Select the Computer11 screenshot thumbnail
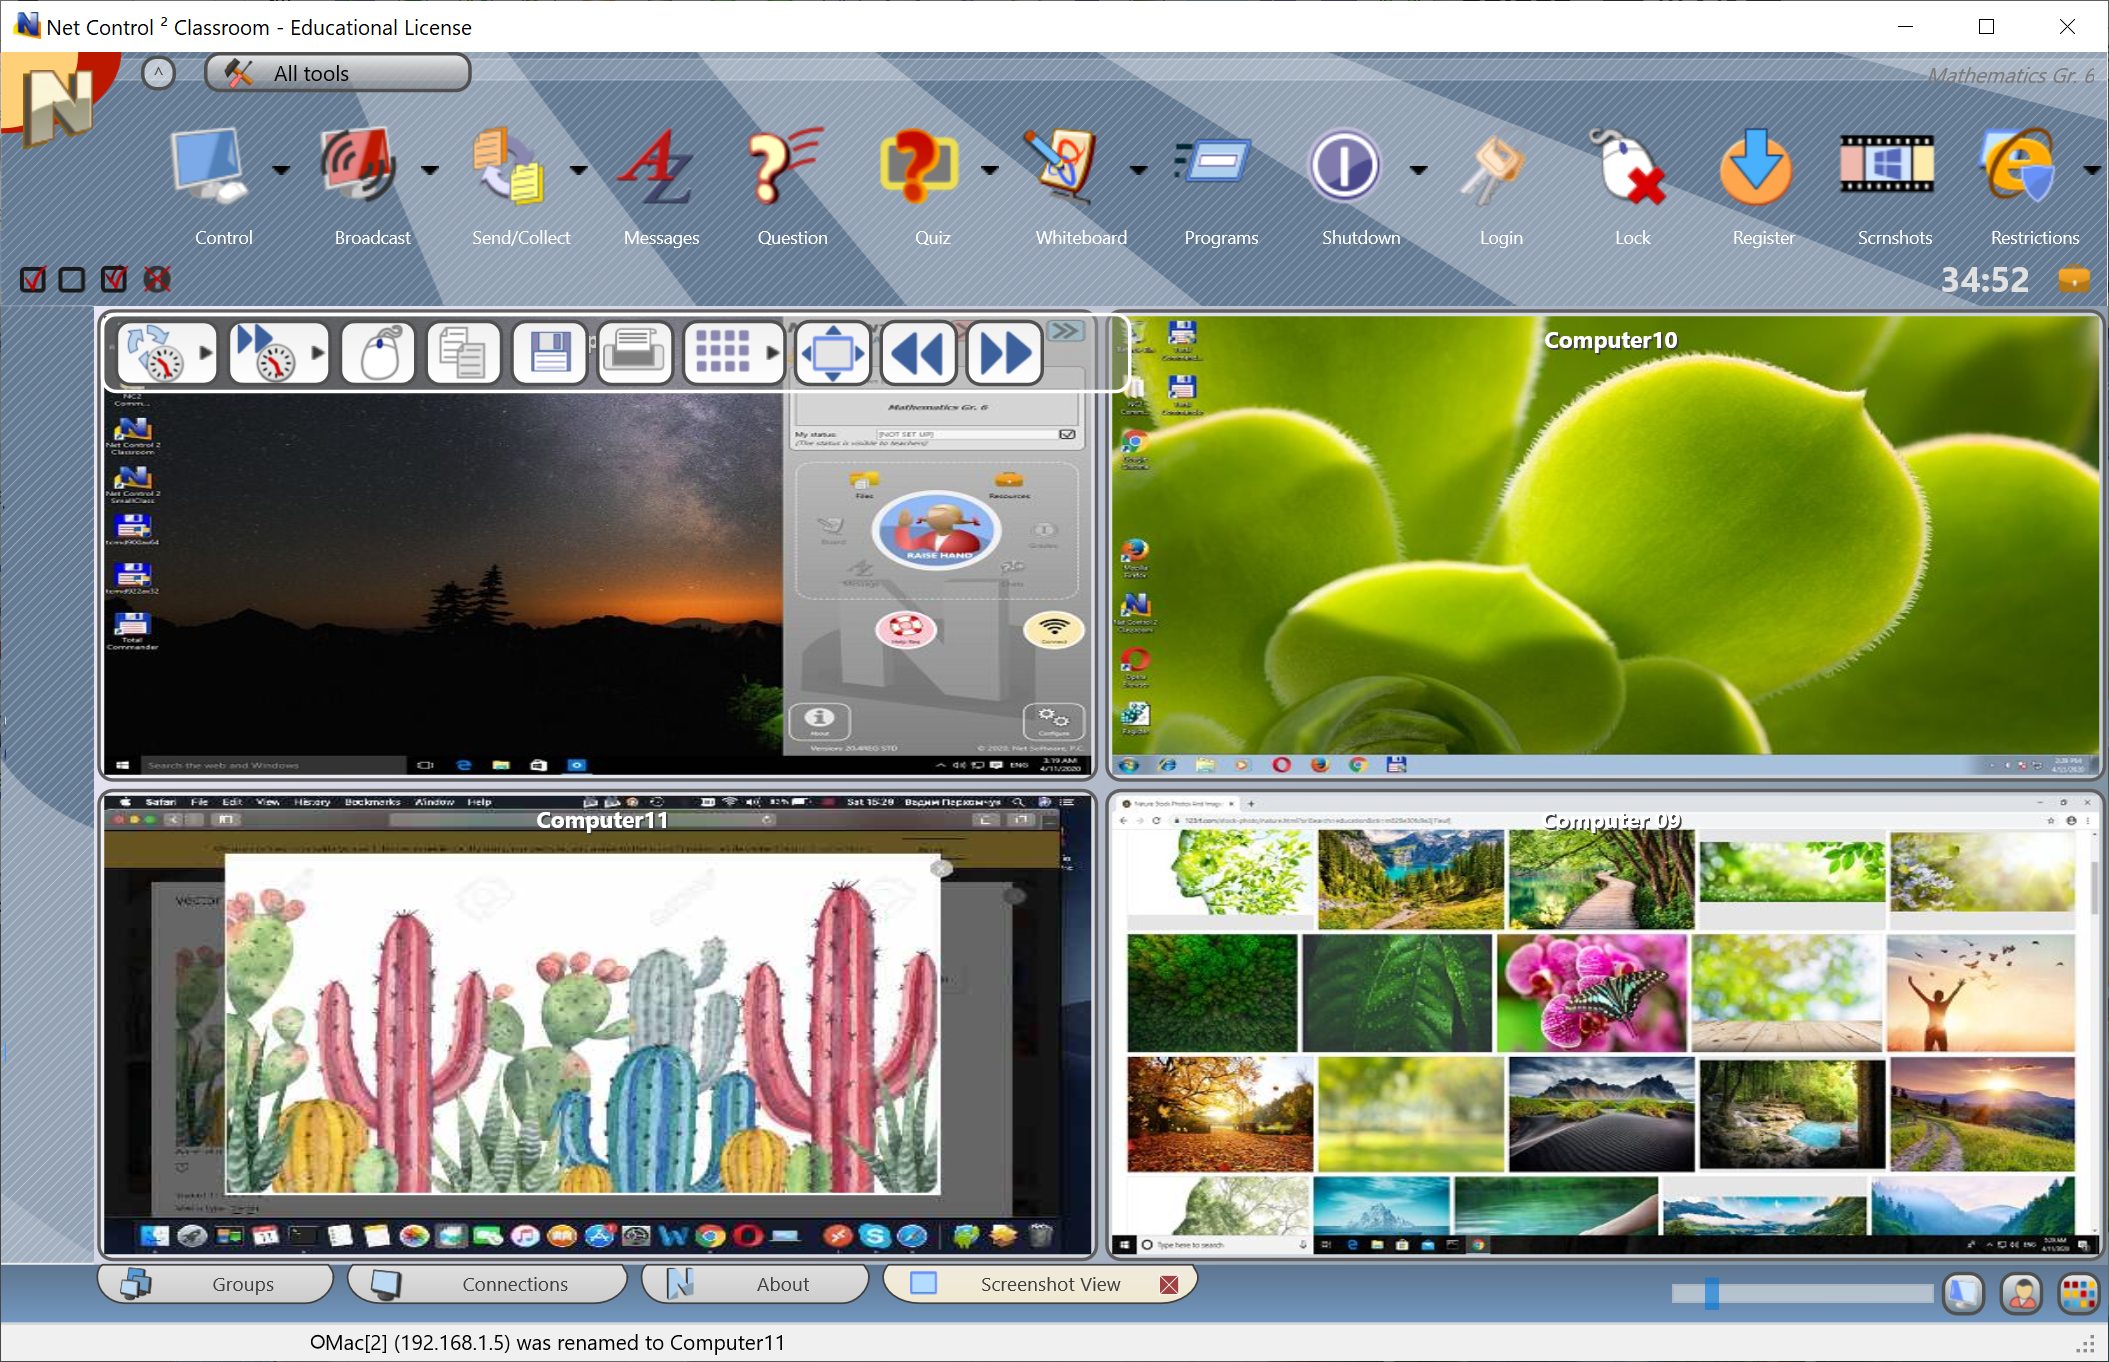Viewport: 2109px width, 1362px height. click(598, 1025)
